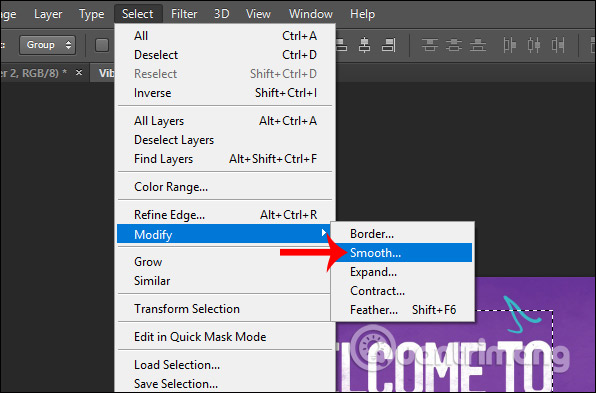
Task: Choose Smooth in Modify submenu
Action: coord(403,253)
